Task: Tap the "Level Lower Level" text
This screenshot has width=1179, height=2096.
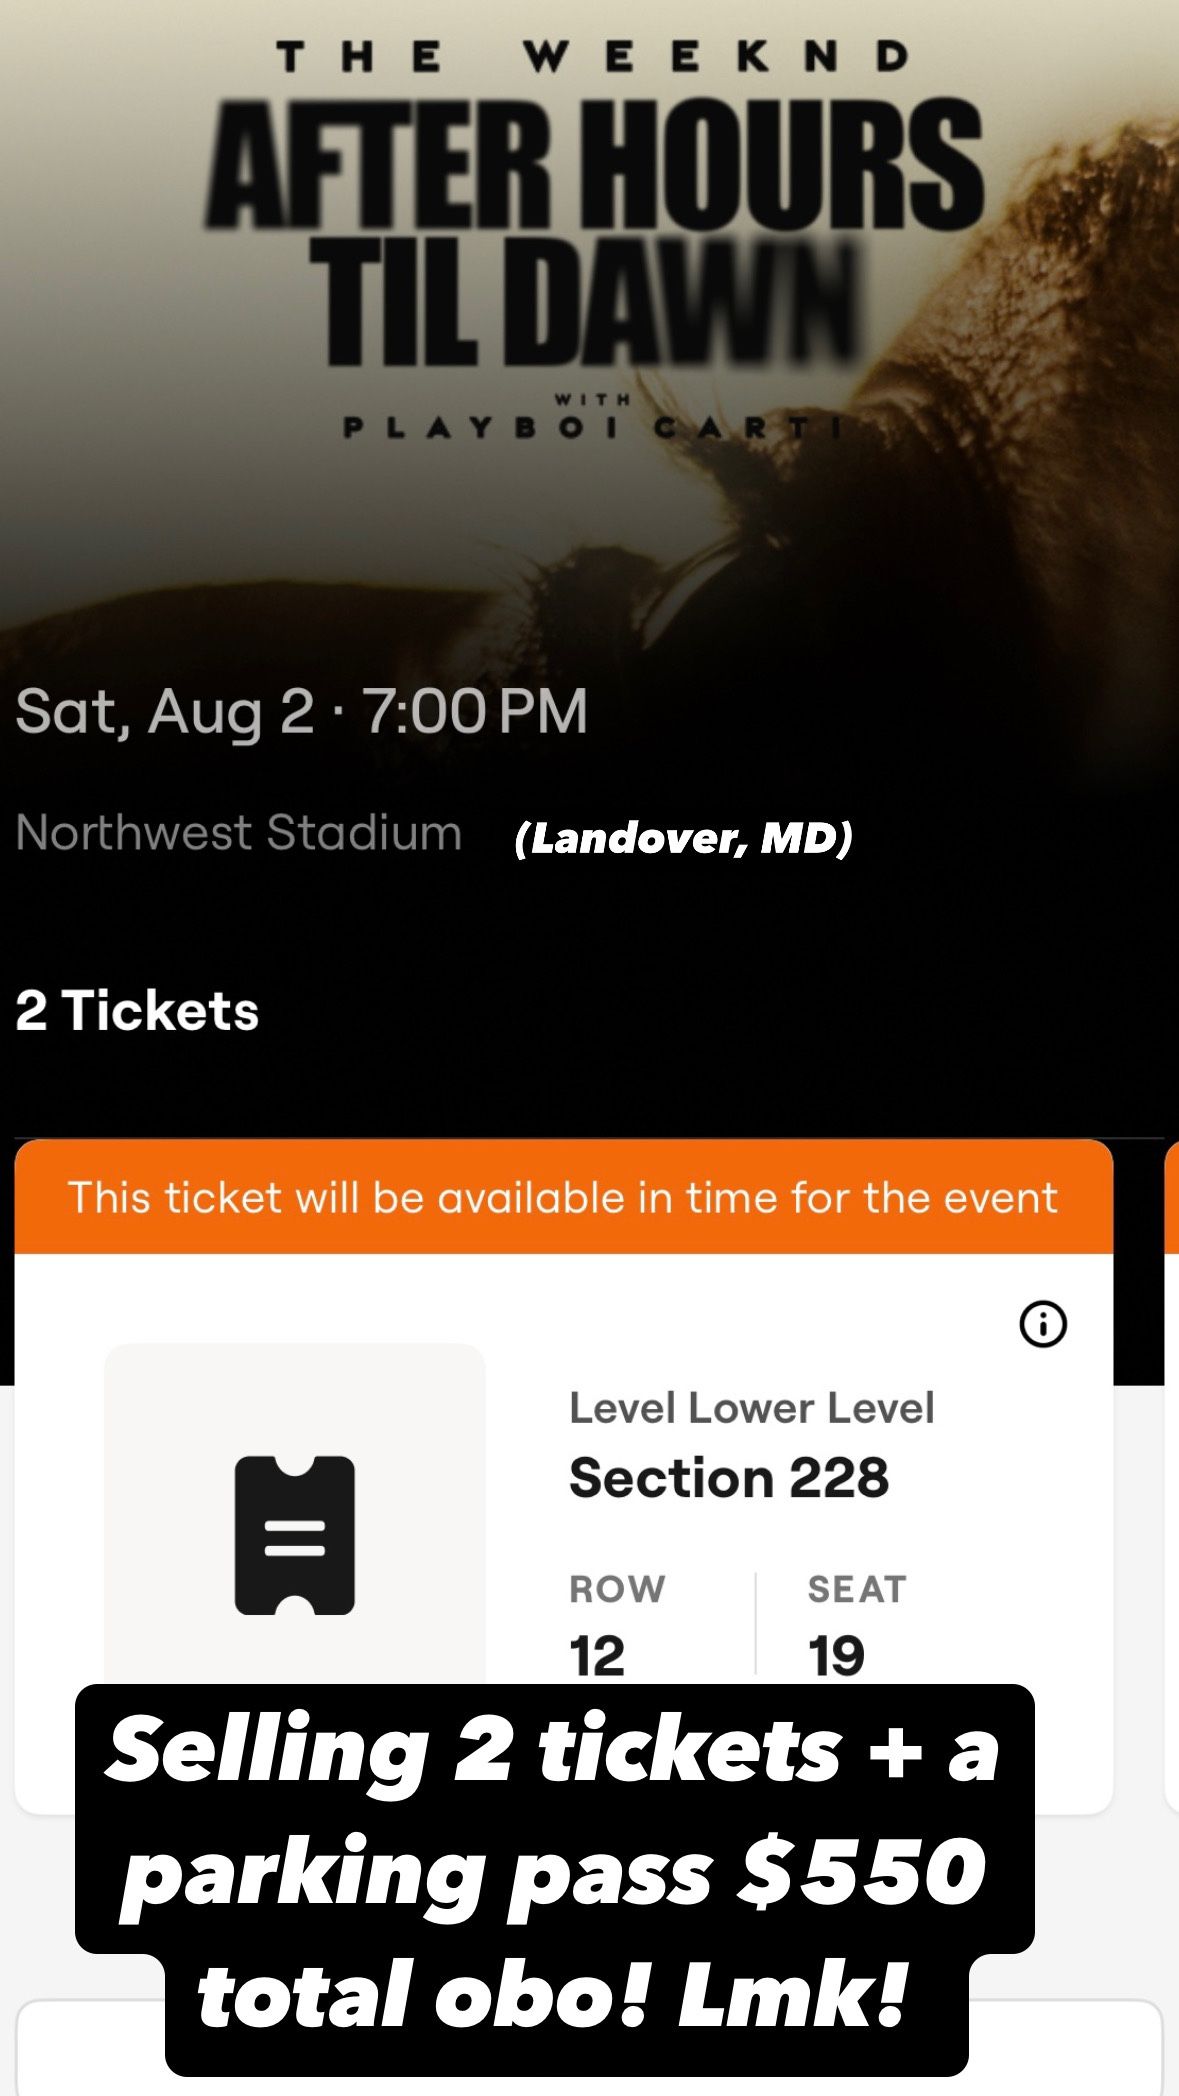Action: click(751, 1408)
